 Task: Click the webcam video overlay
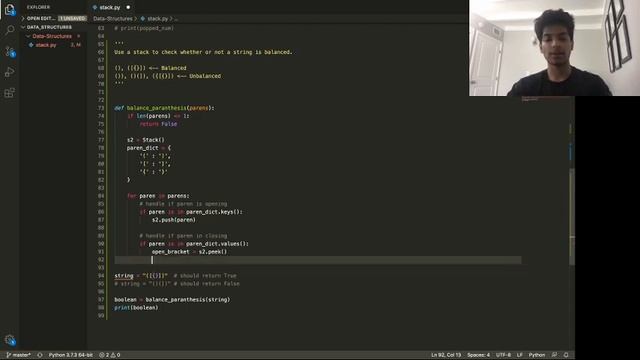[x=554, y=48]
